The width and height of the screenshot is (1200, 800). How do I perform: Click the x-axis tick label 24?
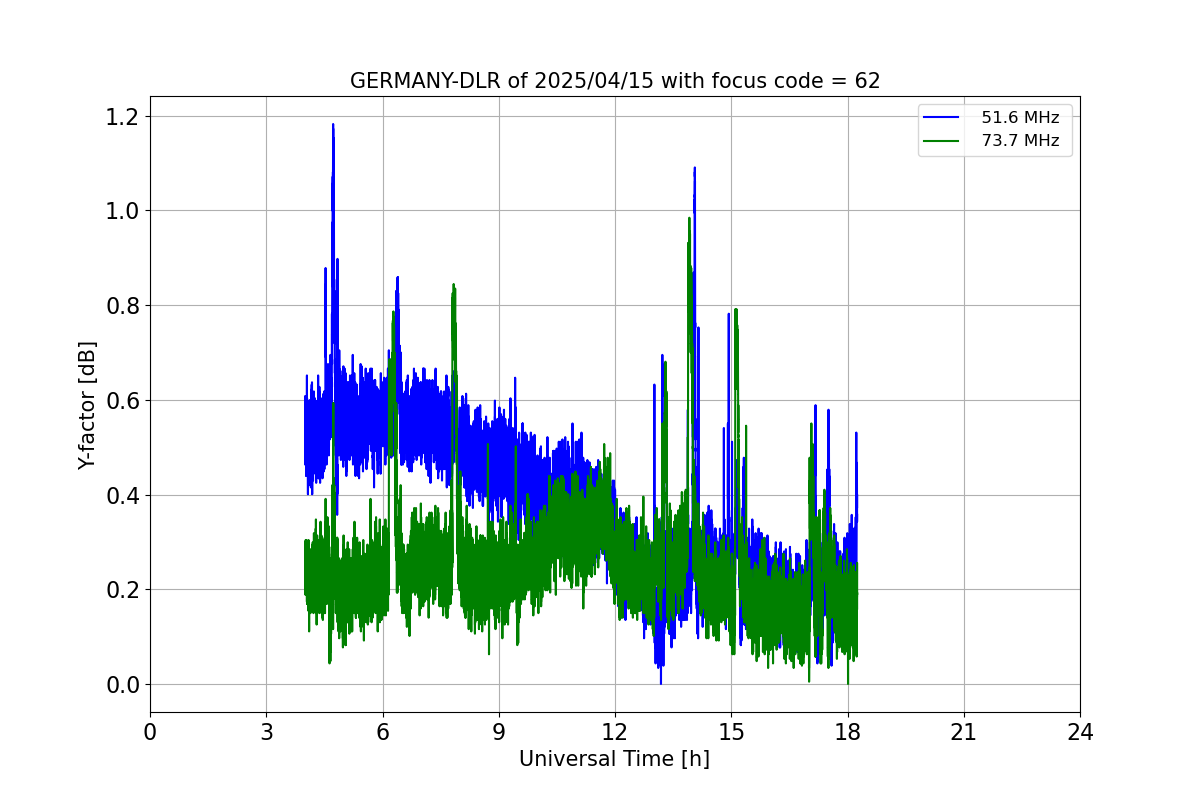click(x=1080, y=732)
